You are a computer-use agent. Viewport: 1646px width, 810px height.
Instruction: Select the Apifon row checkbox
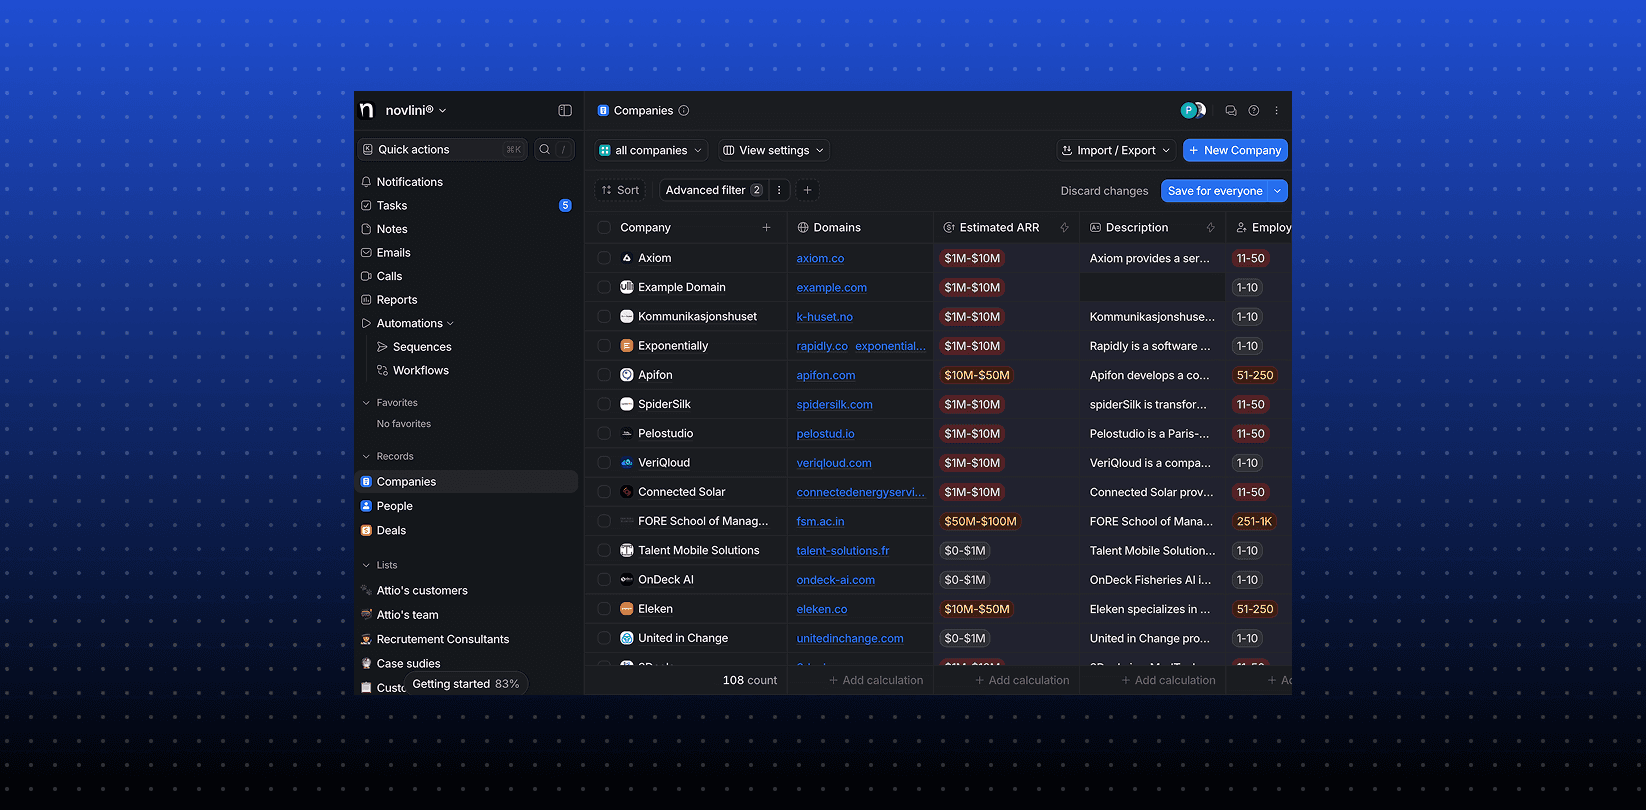pos(604,375)
